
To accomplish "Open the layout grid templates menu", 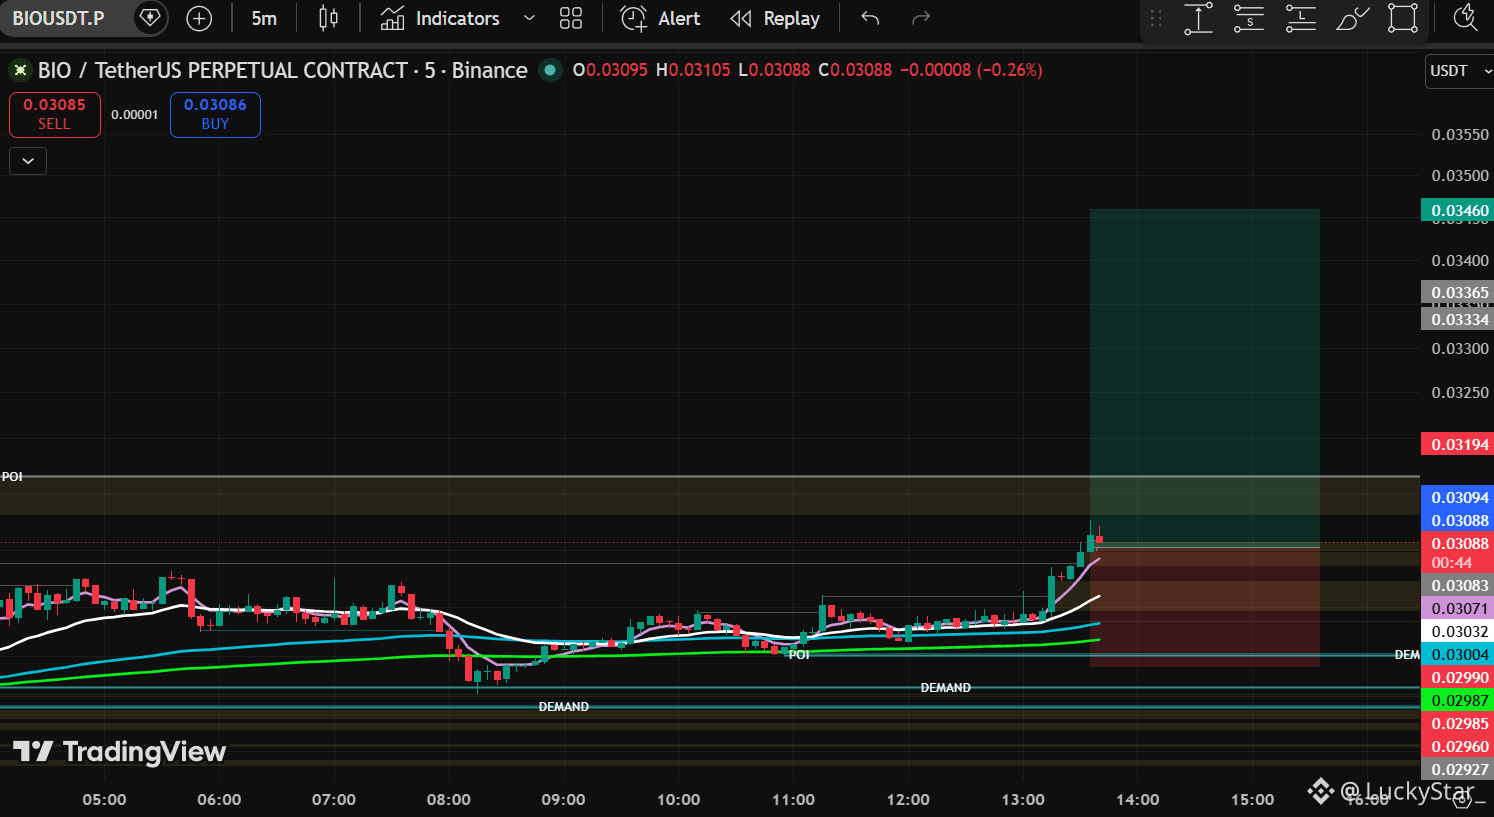I will tap(571, 18).
